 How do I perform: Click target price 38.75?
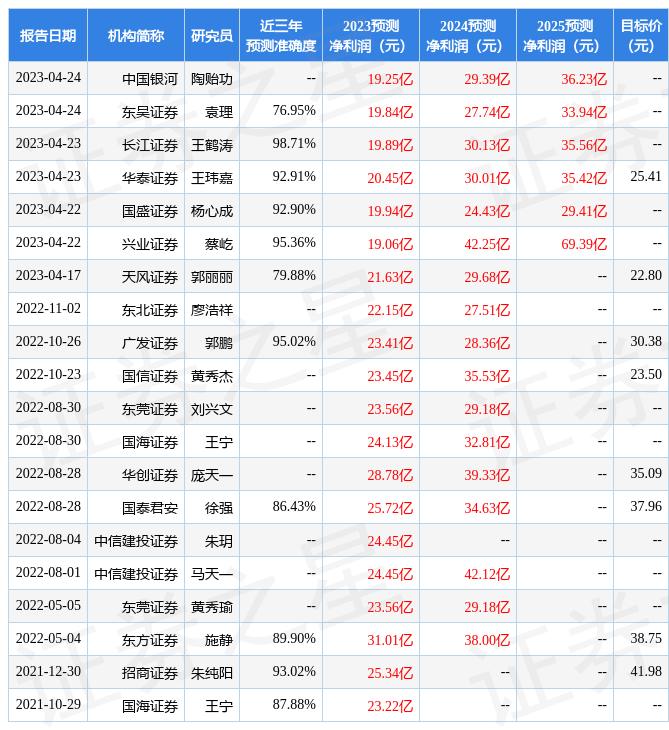[646, 639]
